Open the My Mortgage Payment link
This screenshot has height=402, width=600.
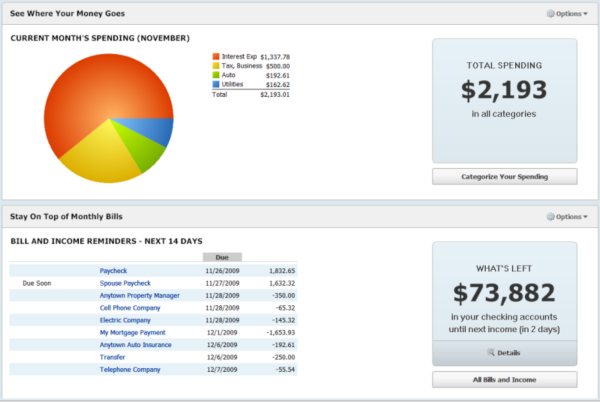click(132, 333)
